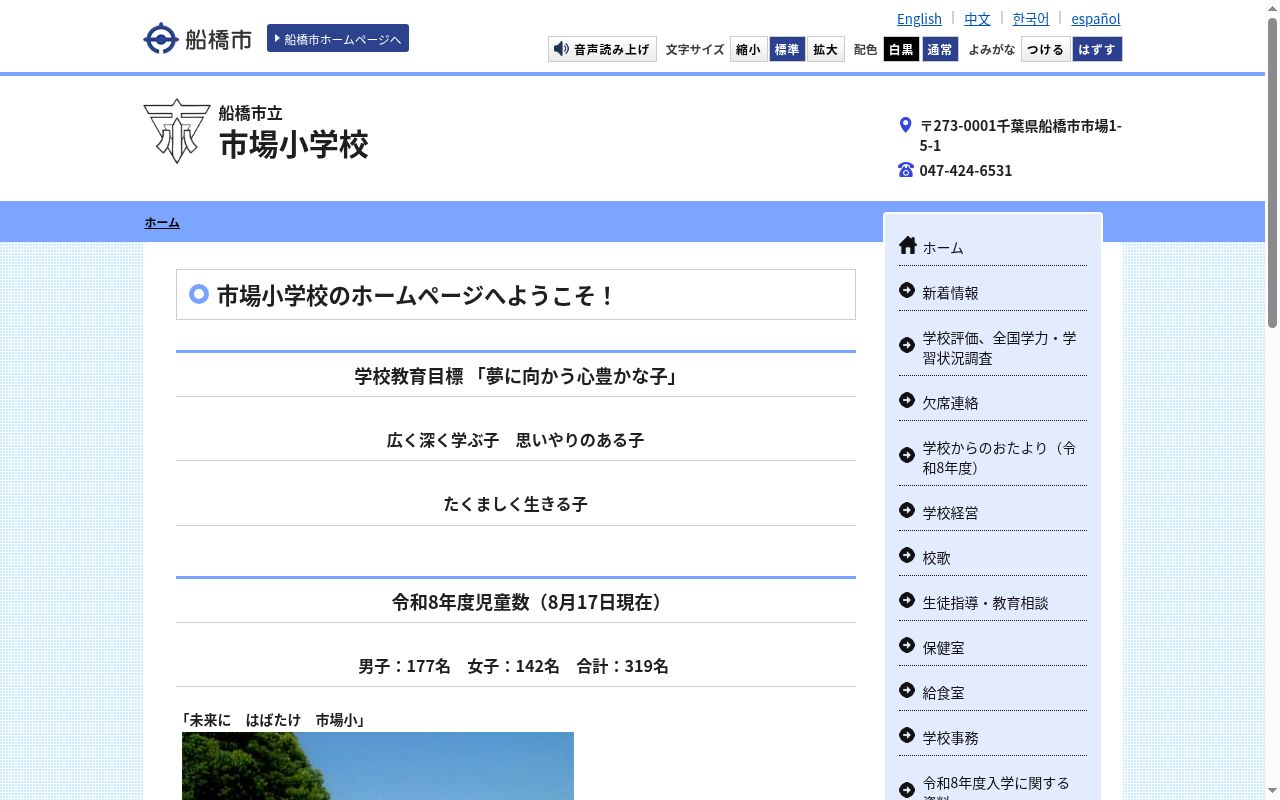The image size is (1280, 800).
Task: Switch language to 中文
Action: (x=977, y=19)
